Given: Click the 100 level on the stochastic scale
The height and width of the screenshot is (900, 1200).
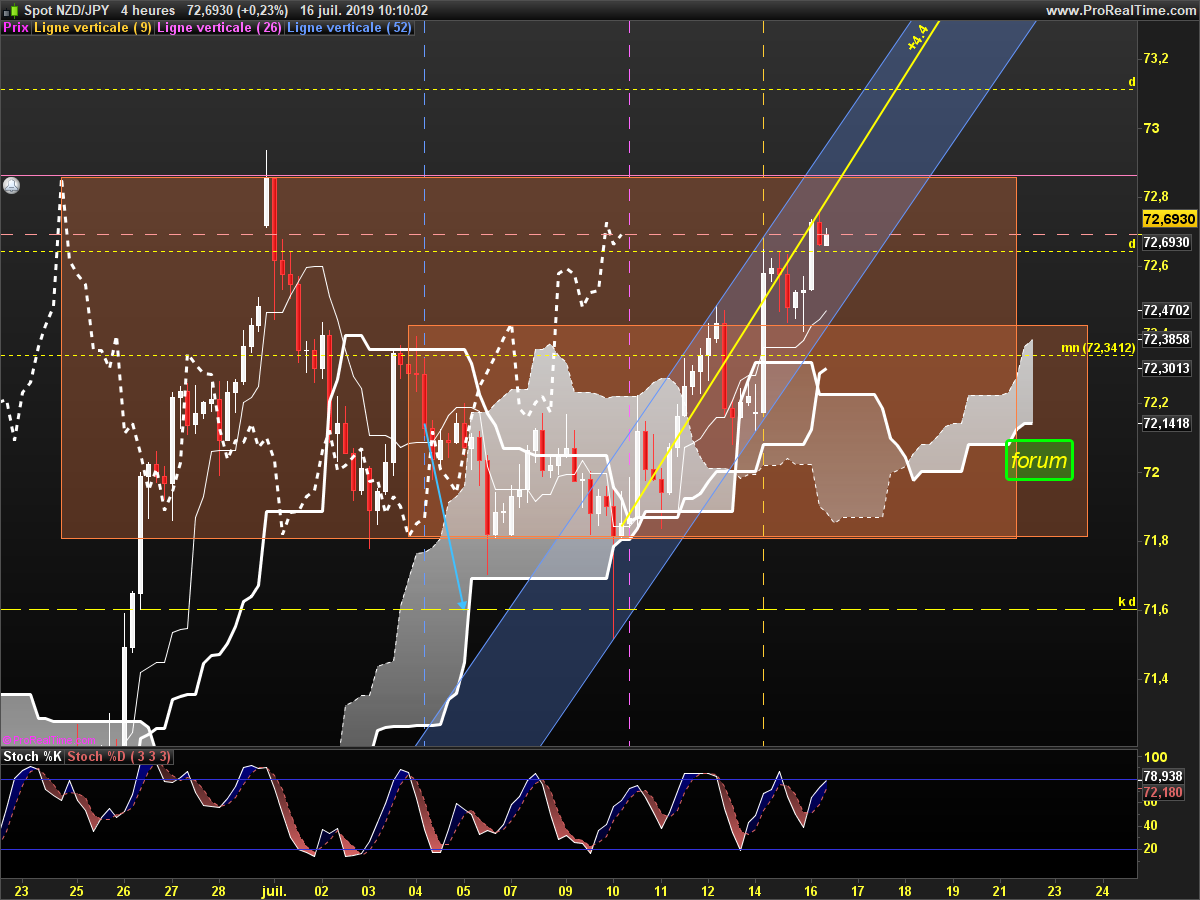Looking at the screenshot, I should click(x=1154, y=757).
